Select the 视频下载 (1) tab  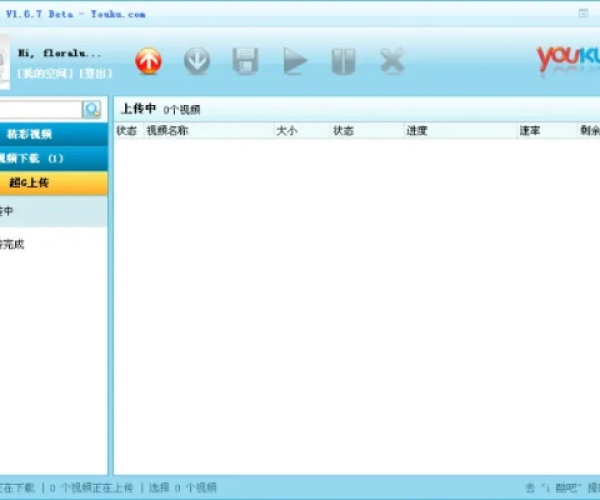click(54, 158)
